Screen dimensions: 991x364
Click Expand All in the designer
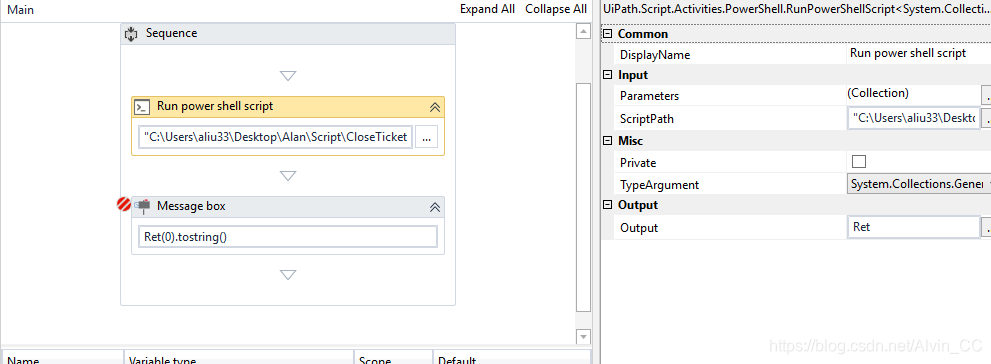click(487, 9)
